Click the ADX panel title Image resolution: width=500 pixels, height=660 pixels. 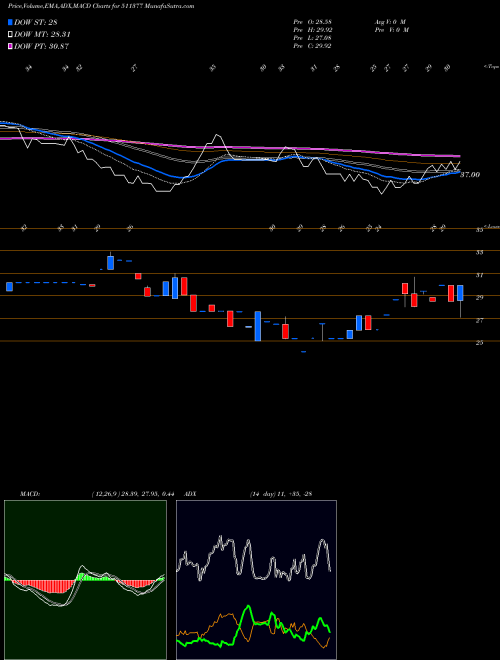point(191,494)
